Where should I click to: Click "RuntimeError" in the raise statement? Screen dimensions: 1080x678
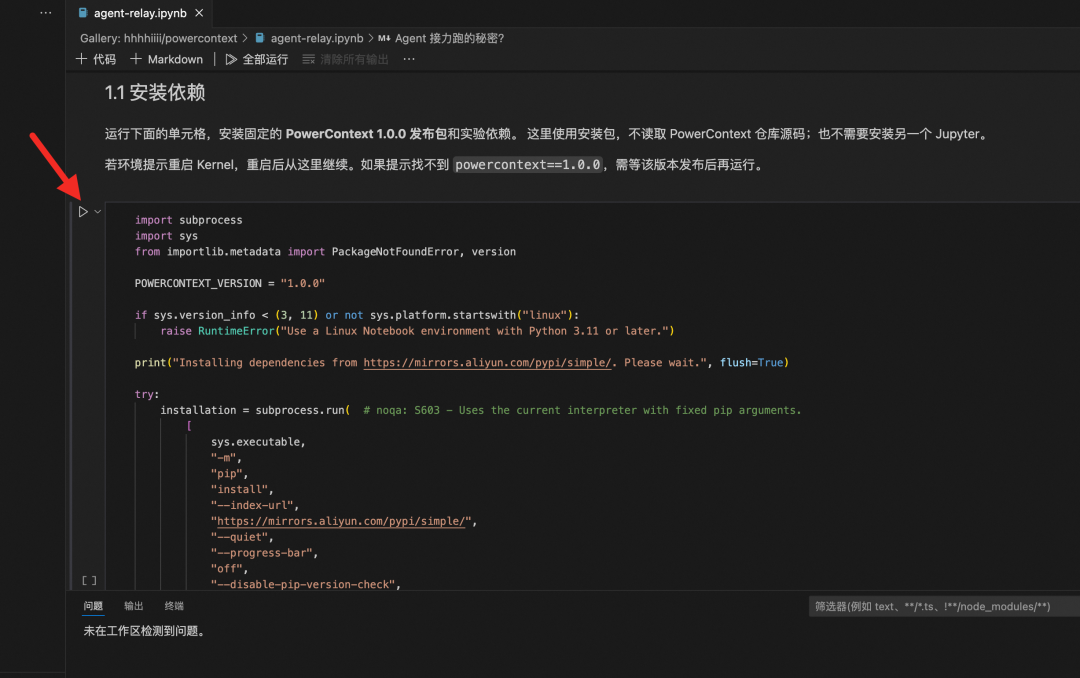pyautogui.click(x=236, y=331)
